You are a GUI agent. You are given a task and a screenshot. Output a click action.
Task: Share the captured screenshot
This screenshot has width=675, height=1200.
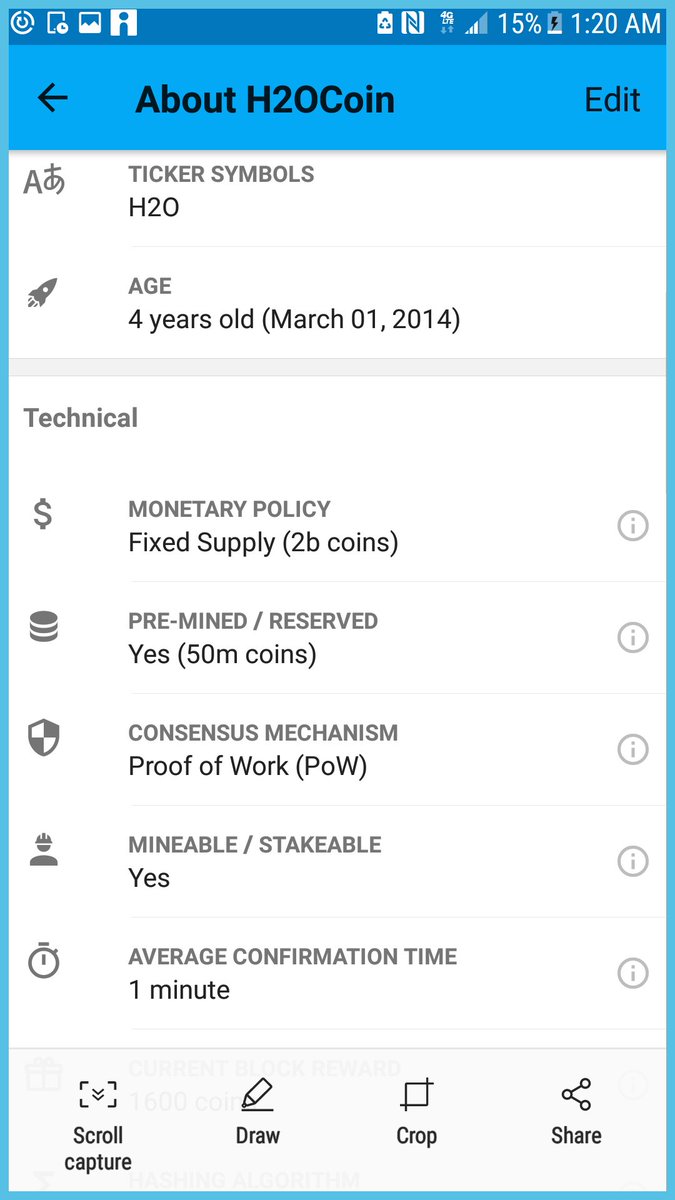(x=576, y=1112)
